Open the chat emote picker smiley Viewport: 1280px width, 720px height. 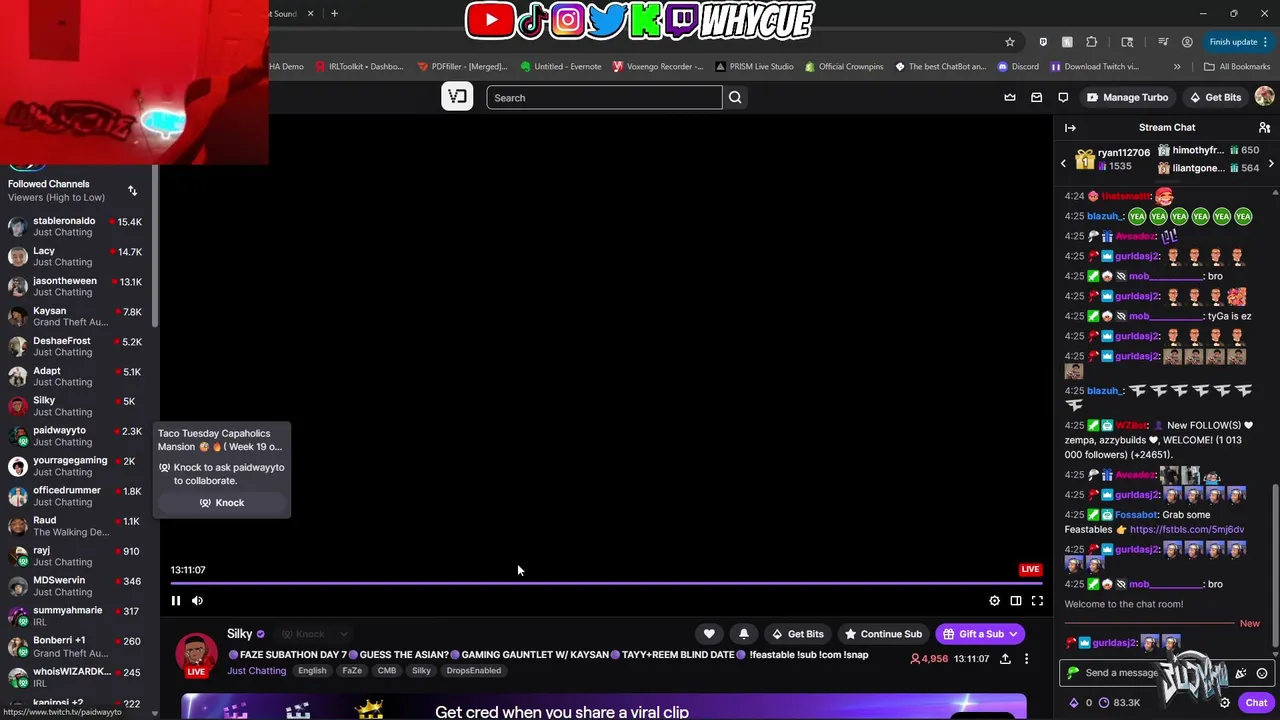(x=1262, y=673)
